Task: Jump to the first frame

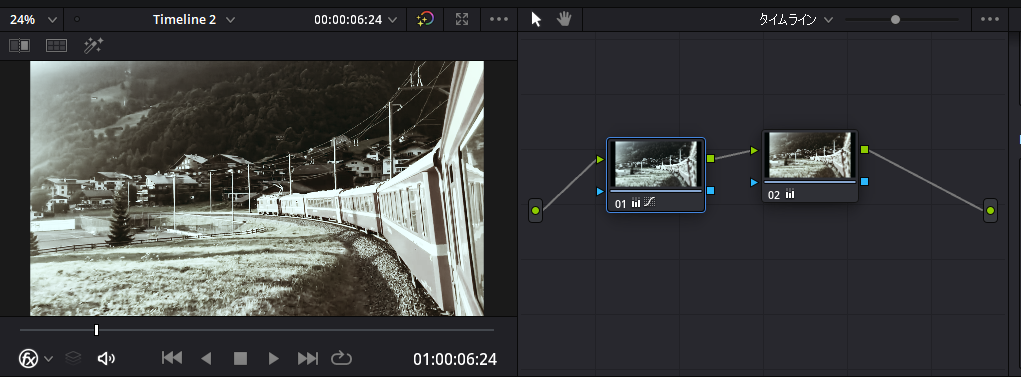Action: tap(172, 358)
